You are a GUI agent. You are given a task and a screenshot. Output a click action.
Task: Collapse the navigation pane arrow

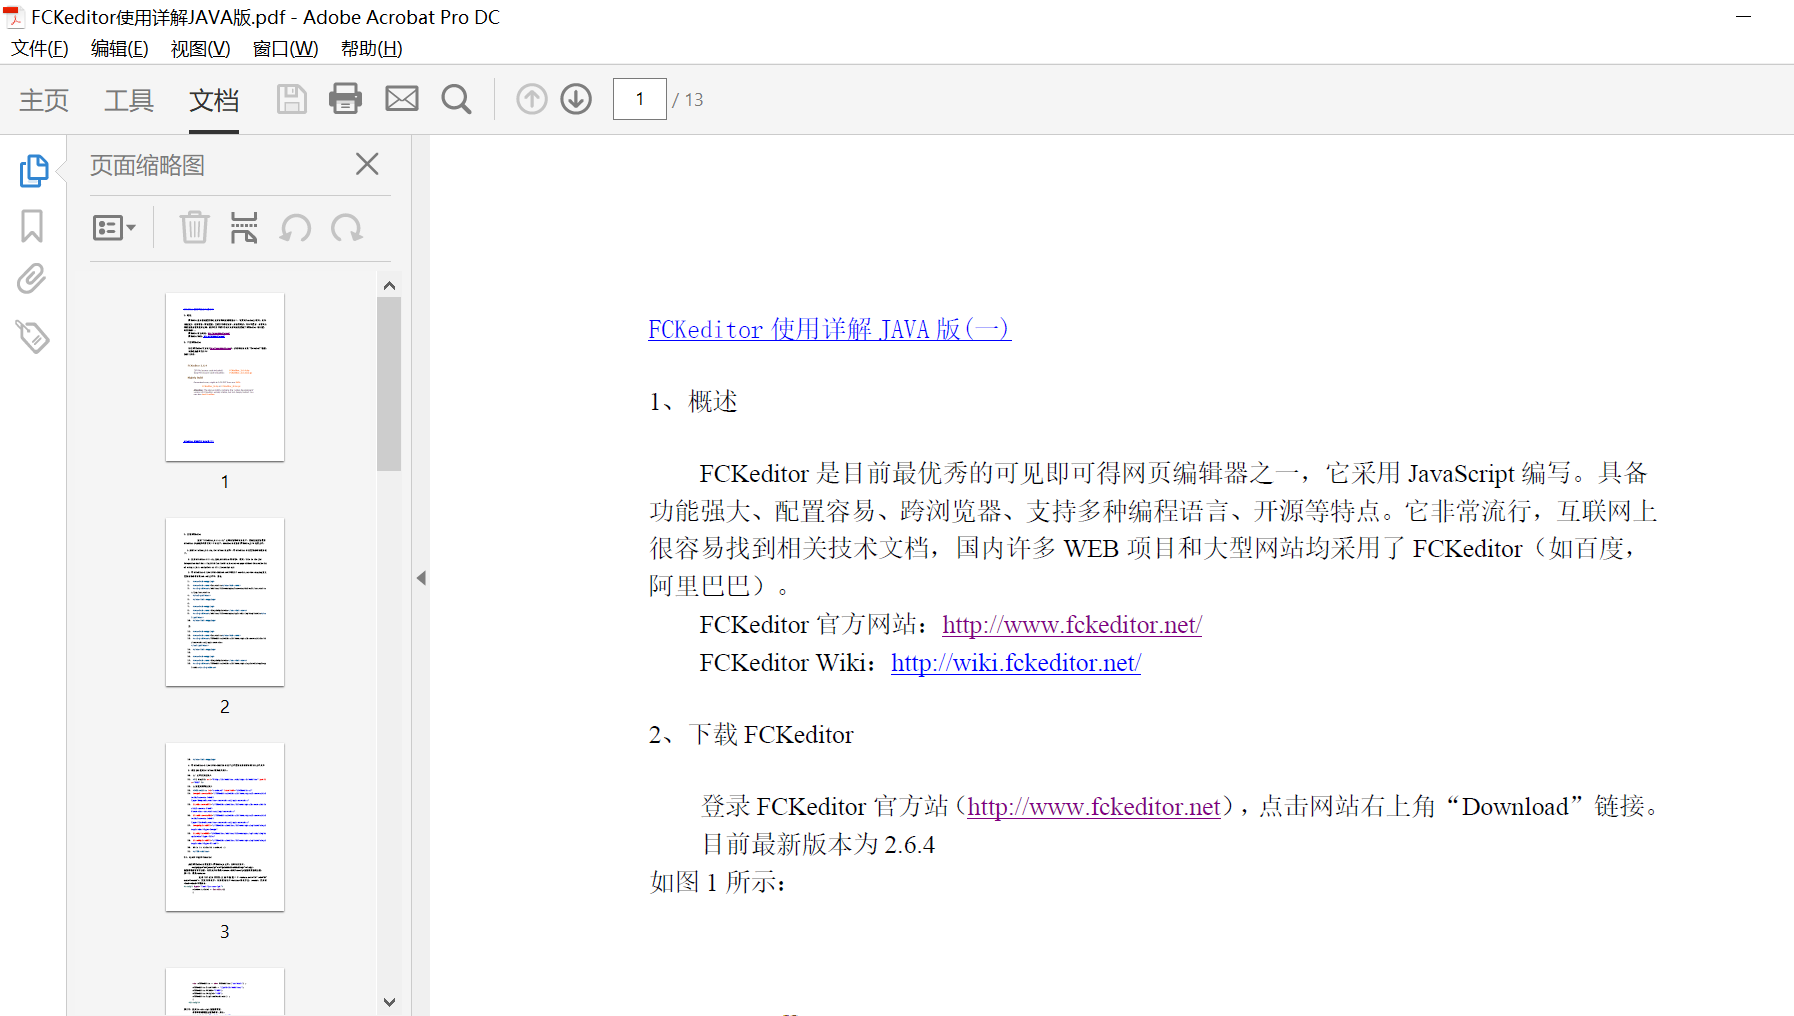421,578
